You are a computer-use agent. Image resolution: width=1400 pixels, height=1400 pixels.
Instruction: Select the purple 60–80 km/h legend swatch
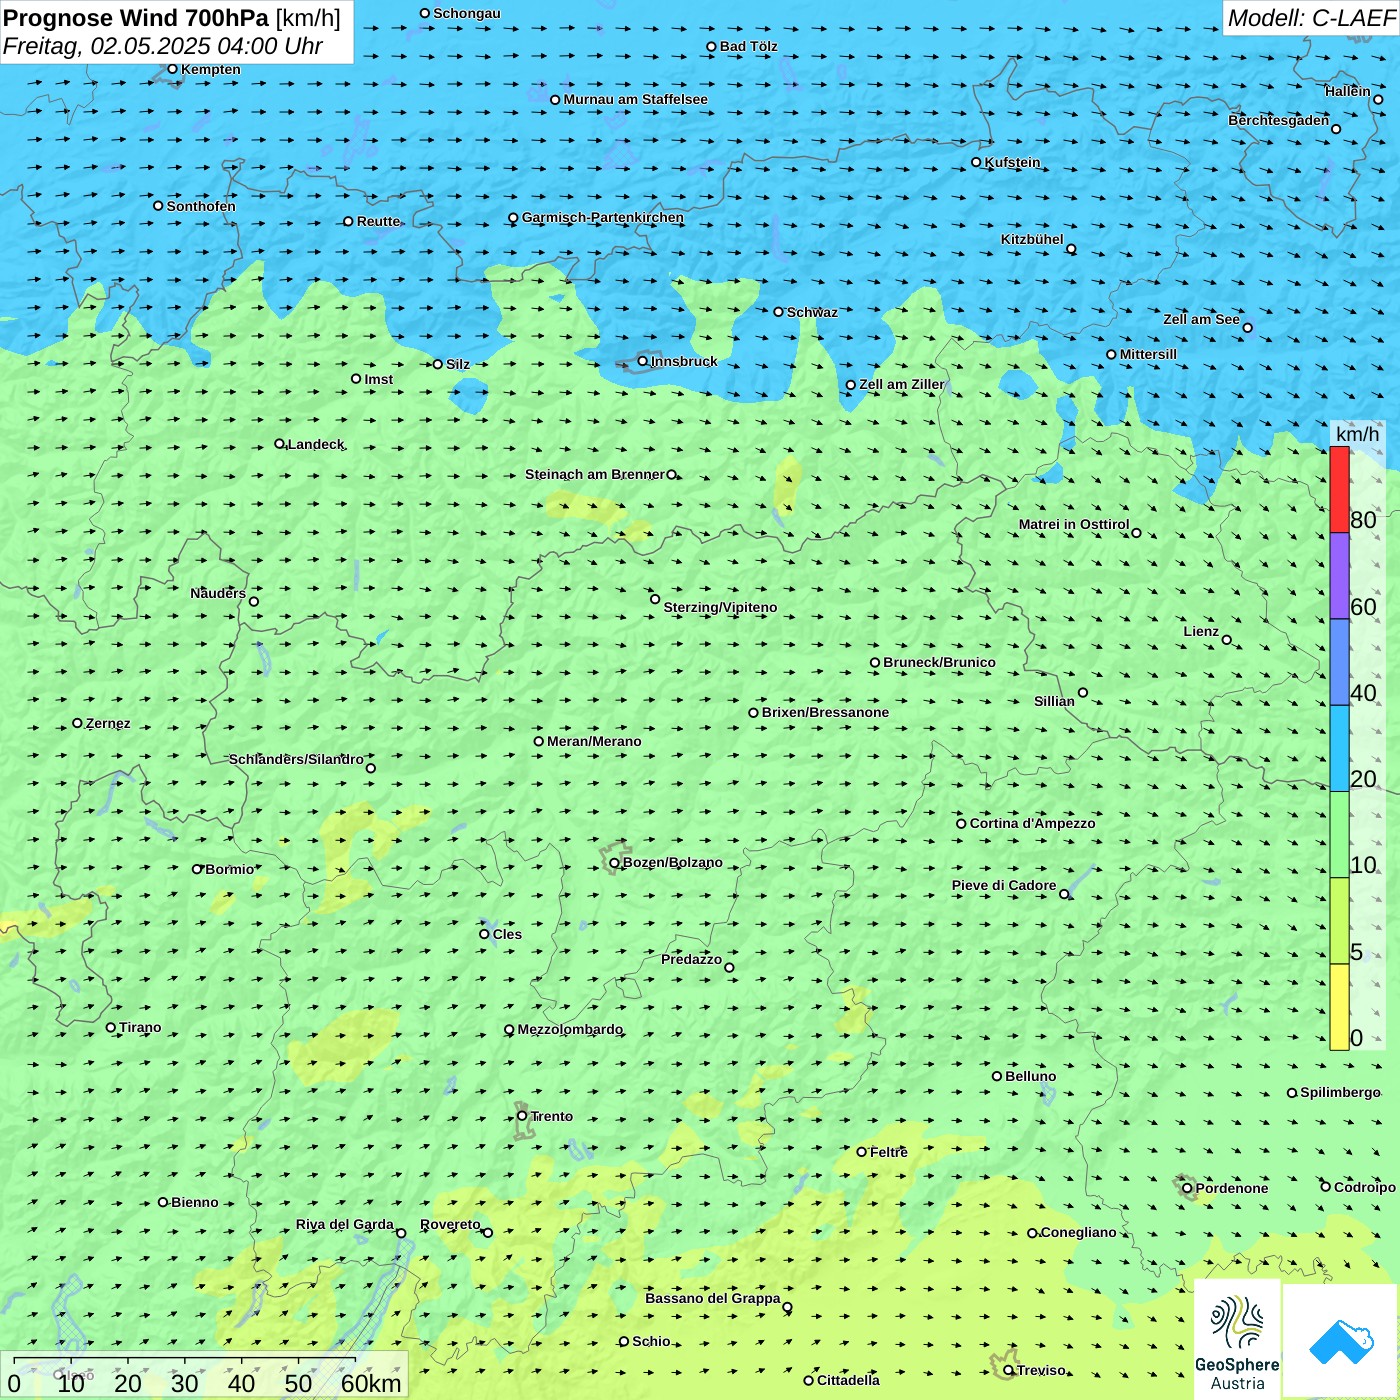point(1339,576)
